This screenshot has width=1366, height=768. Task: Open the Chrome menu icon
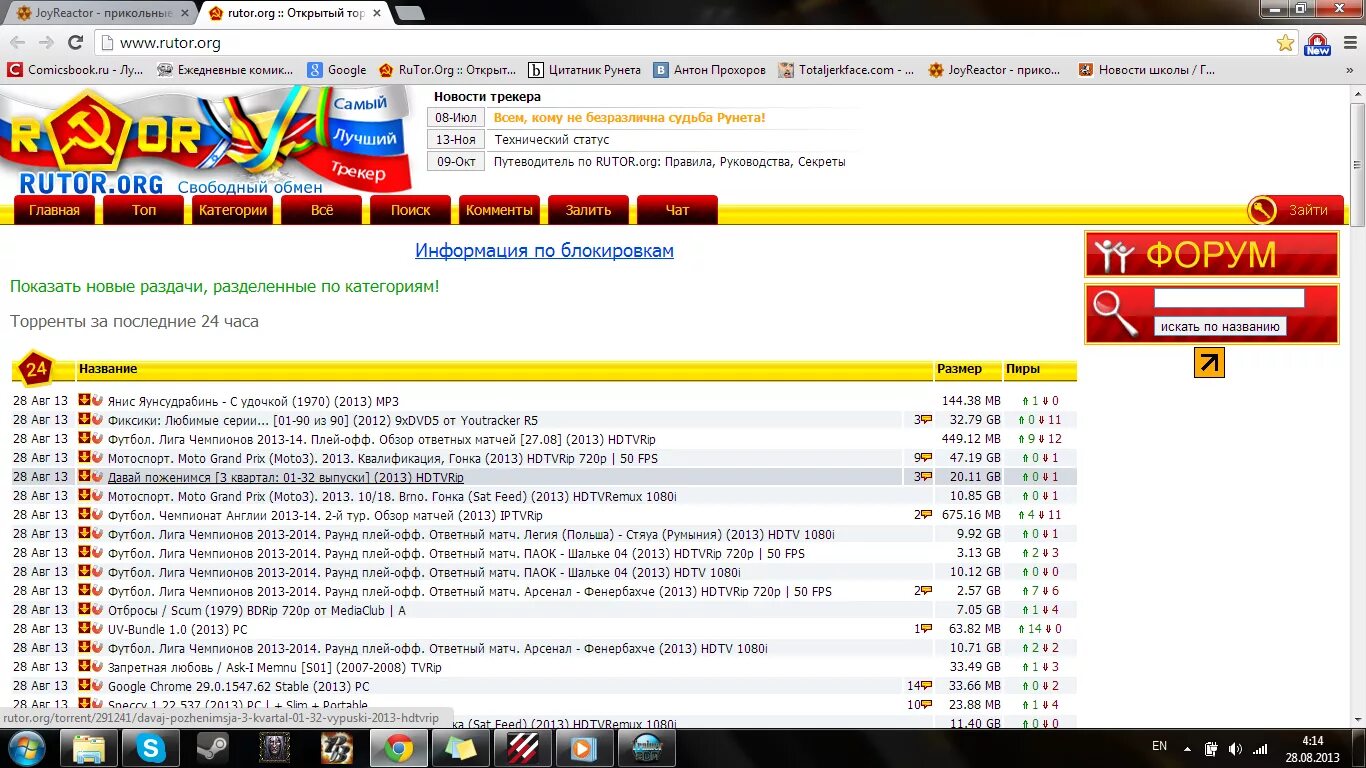(x=1349, y=43)
